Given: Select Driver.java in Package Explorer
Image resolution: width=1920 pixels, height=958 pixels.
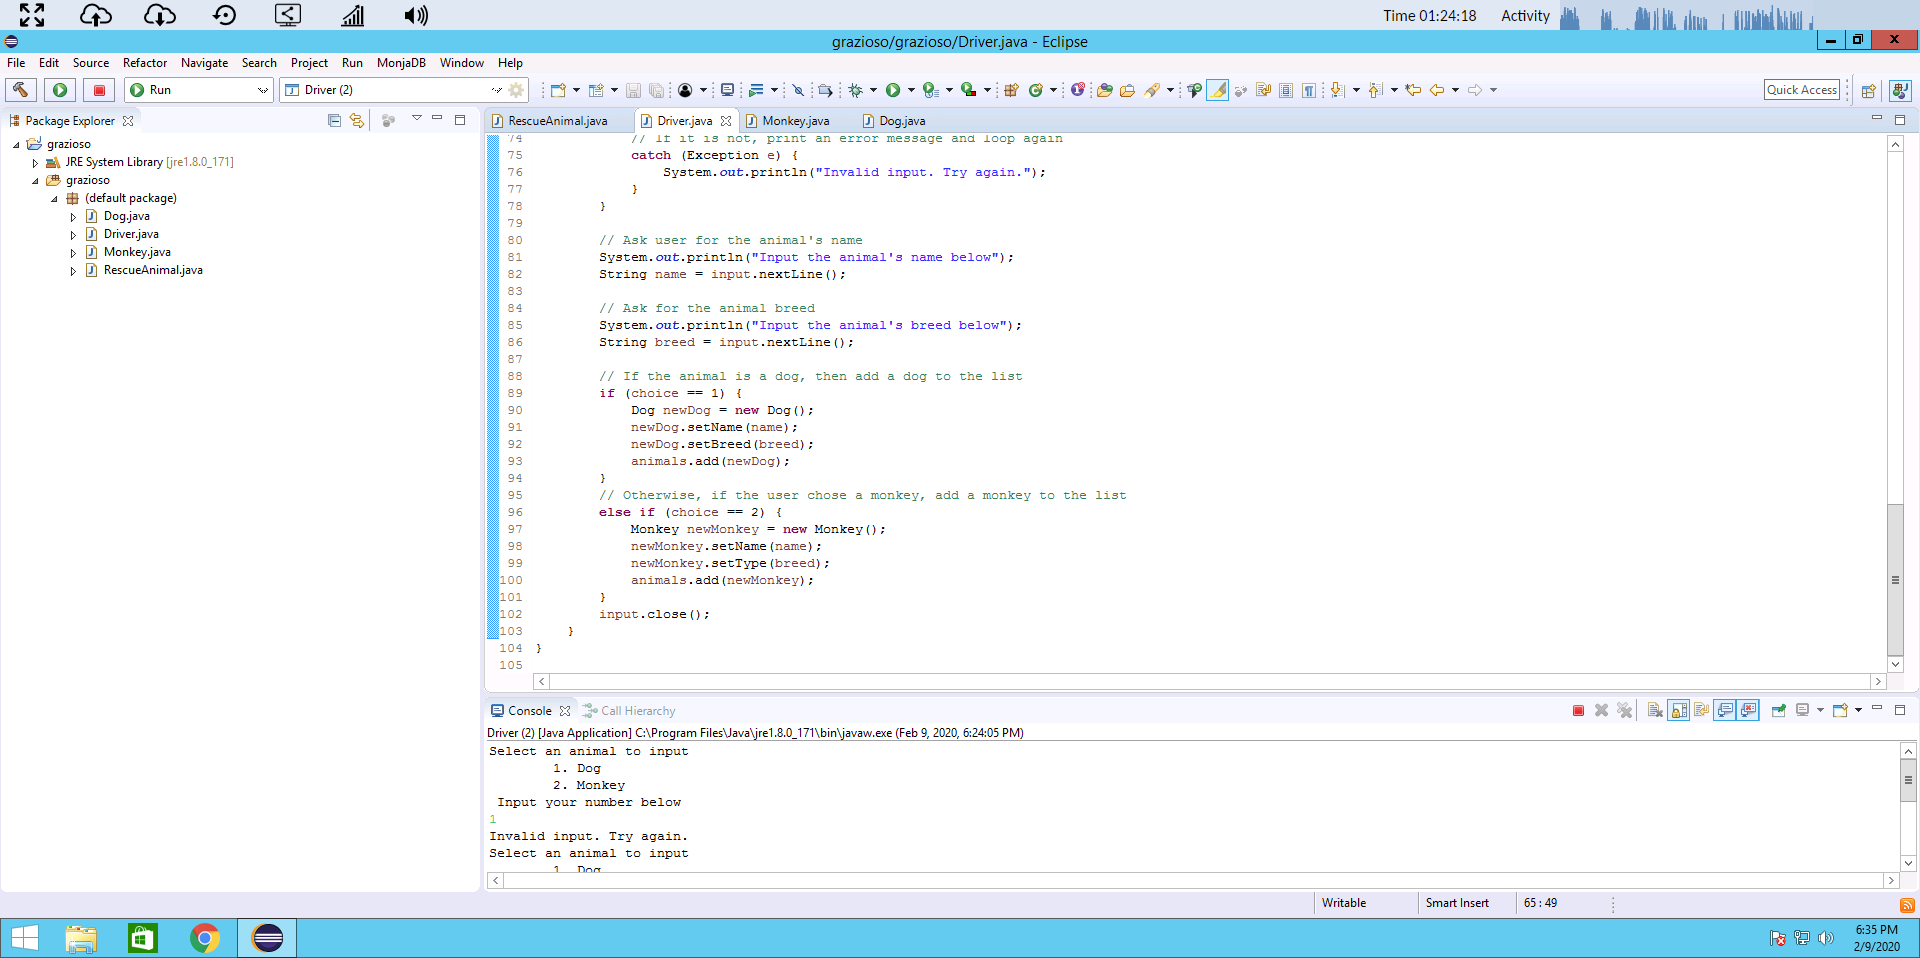Looking at the screenshot, I should [x=131, y=234].
